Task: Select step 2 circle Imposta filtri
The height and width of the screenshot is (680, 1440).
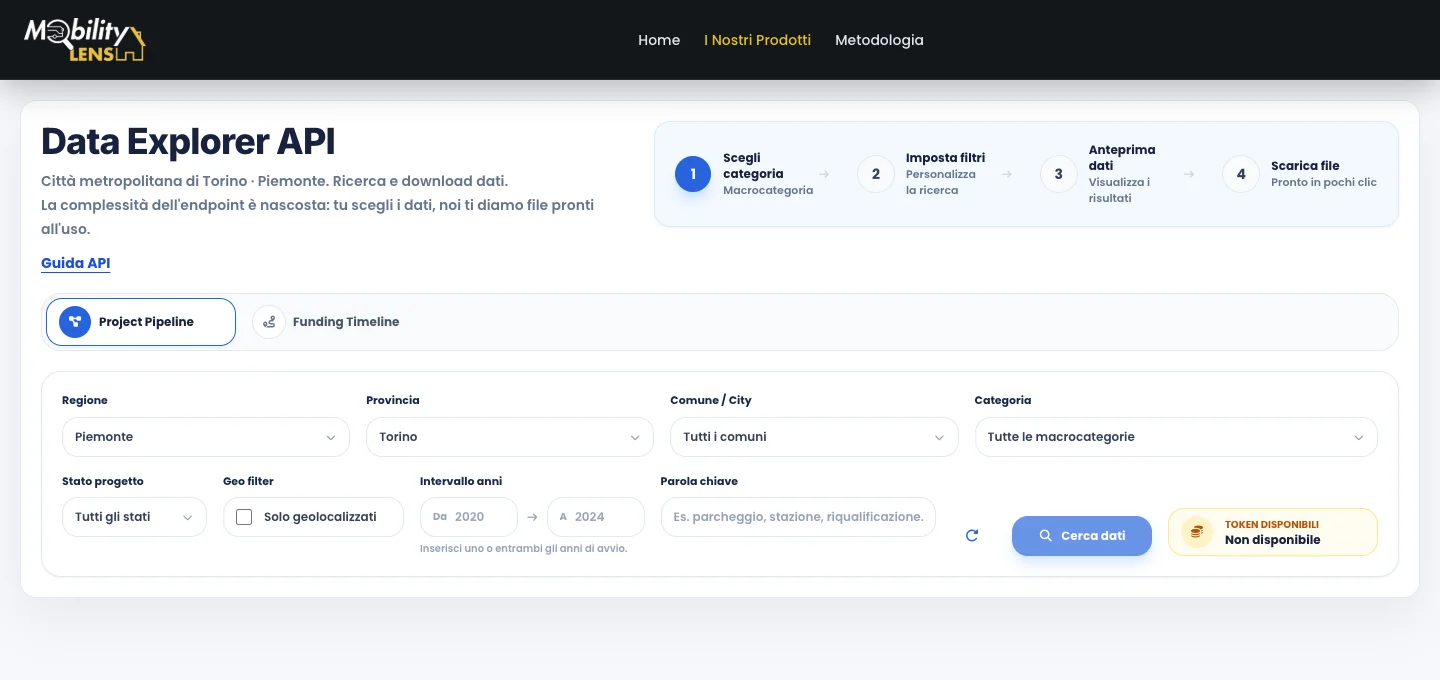Action: point(876,174)
